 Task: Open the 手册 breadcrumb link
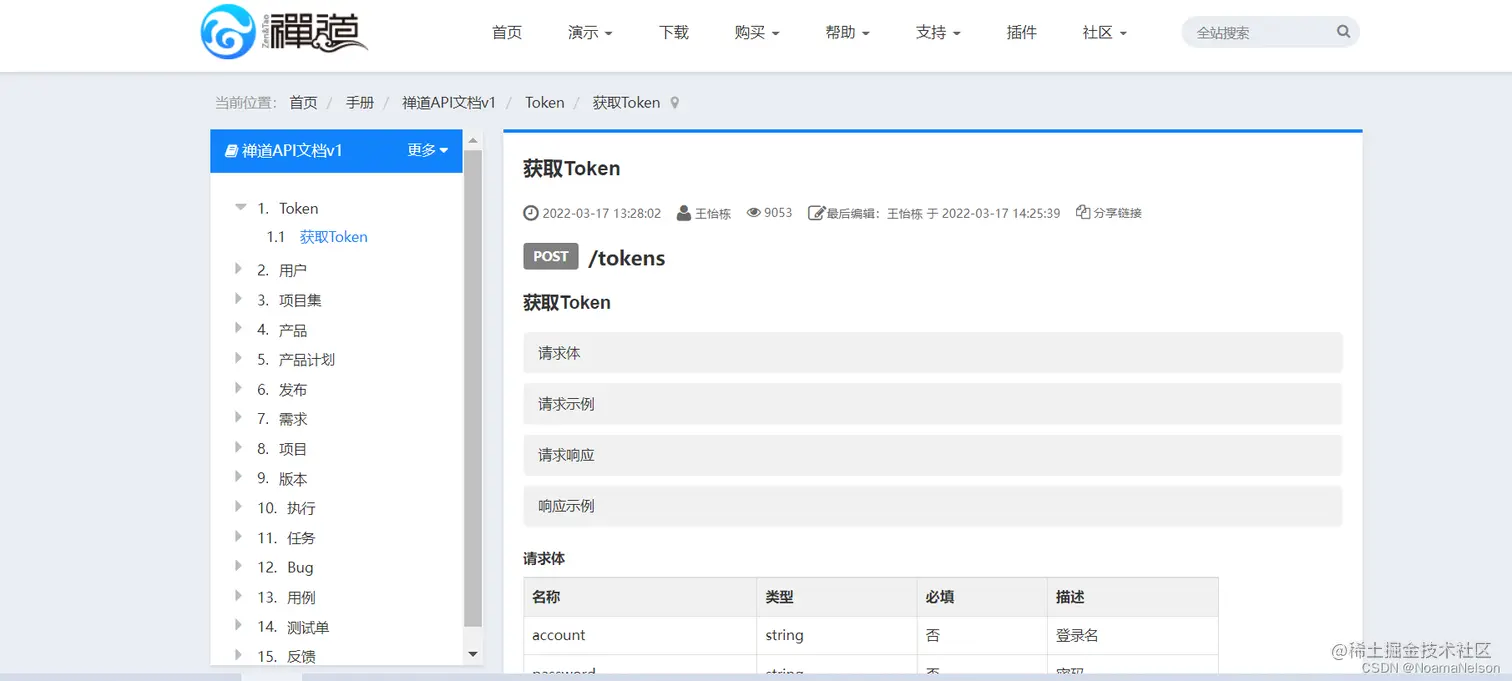[359, 102]
